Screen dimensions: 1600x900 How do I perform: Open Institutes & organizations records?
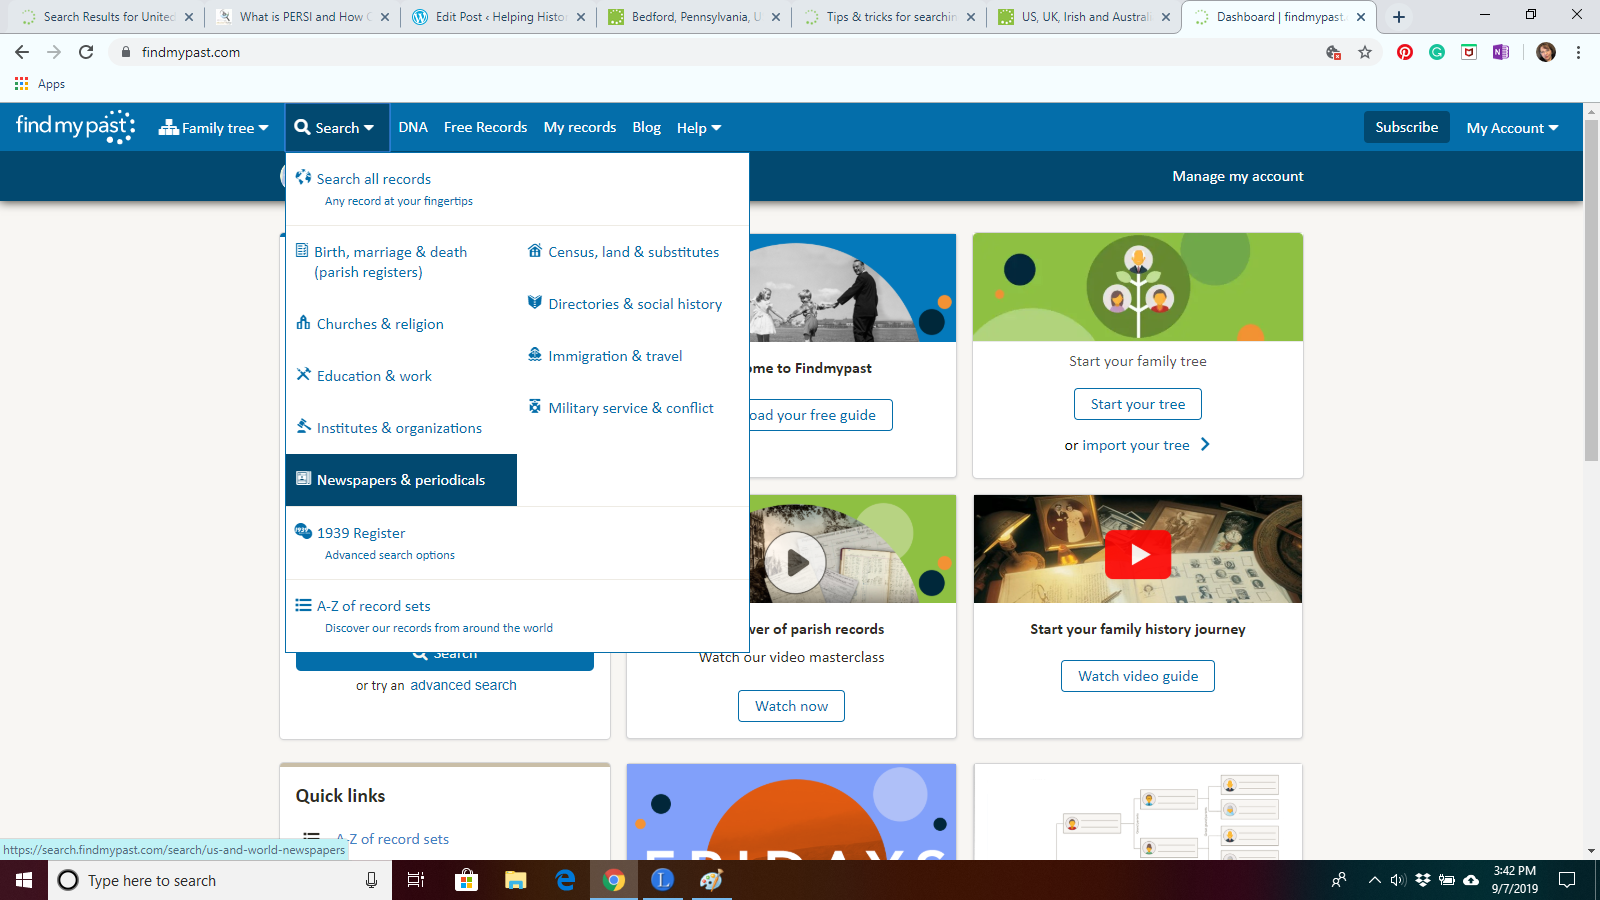pyautogui.click(x=398, y=427)
